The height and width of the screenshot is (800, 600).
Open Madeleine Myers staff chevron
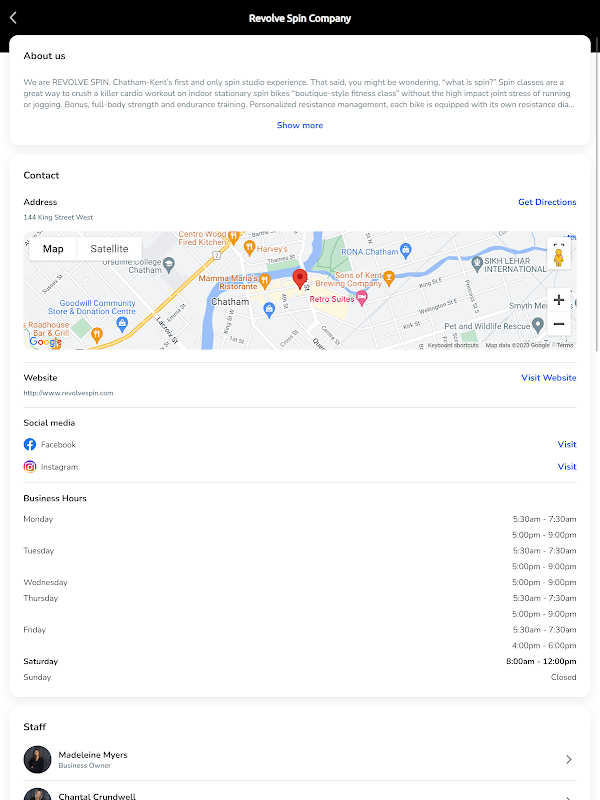click(x=568, y=760)
